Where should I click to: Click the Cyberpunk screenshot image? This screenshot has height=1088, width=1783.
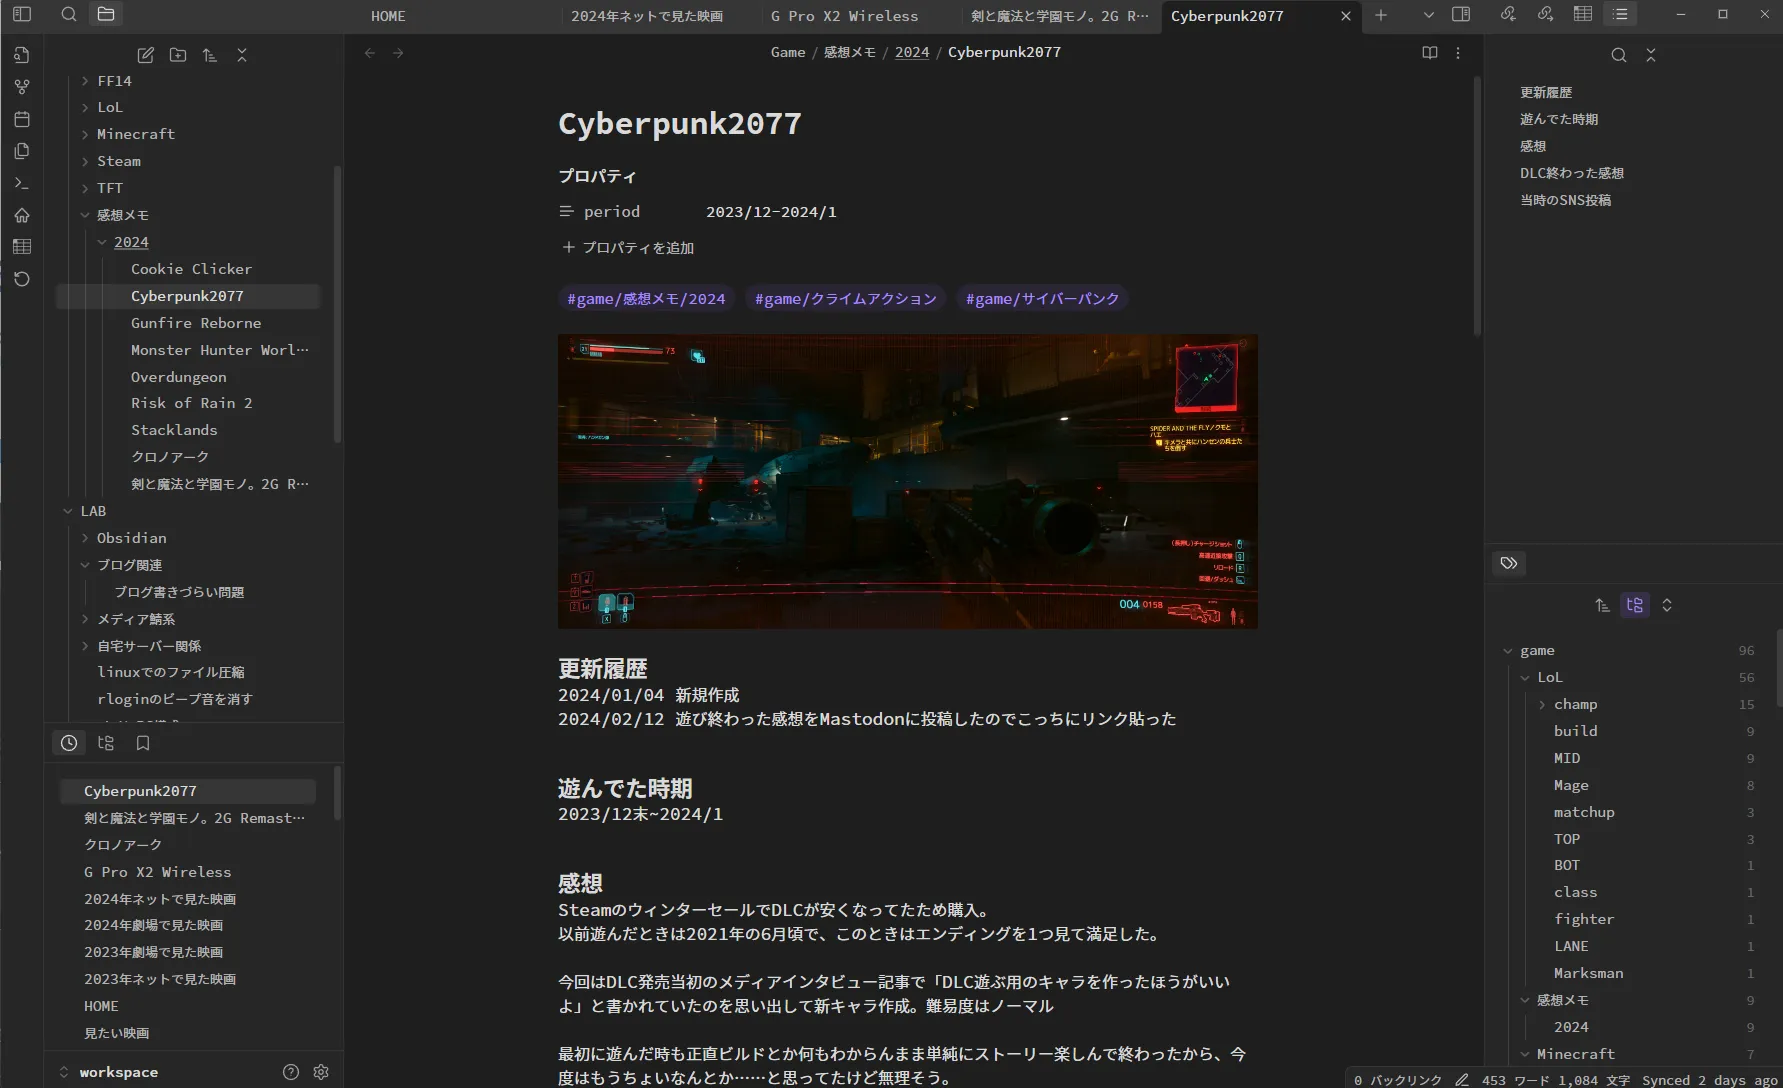click(908, 481)
